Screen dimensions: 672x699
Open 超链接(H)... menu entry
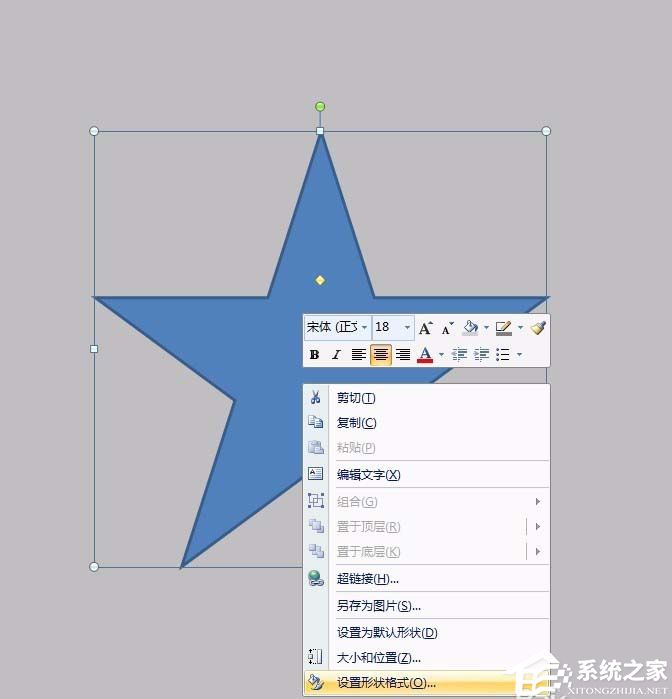pyautogui.click(x=426, y=579)
